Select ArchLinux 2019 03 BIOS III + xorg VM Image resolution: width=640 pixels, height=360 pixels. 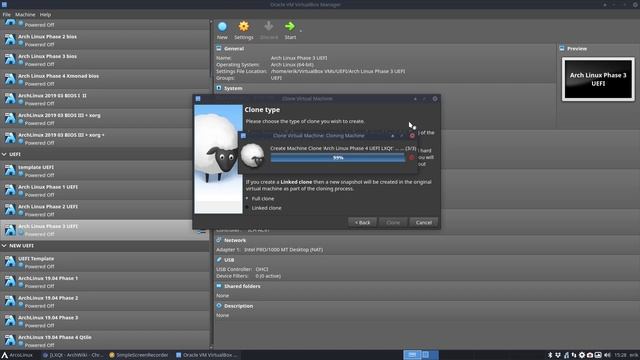point(104,118)
